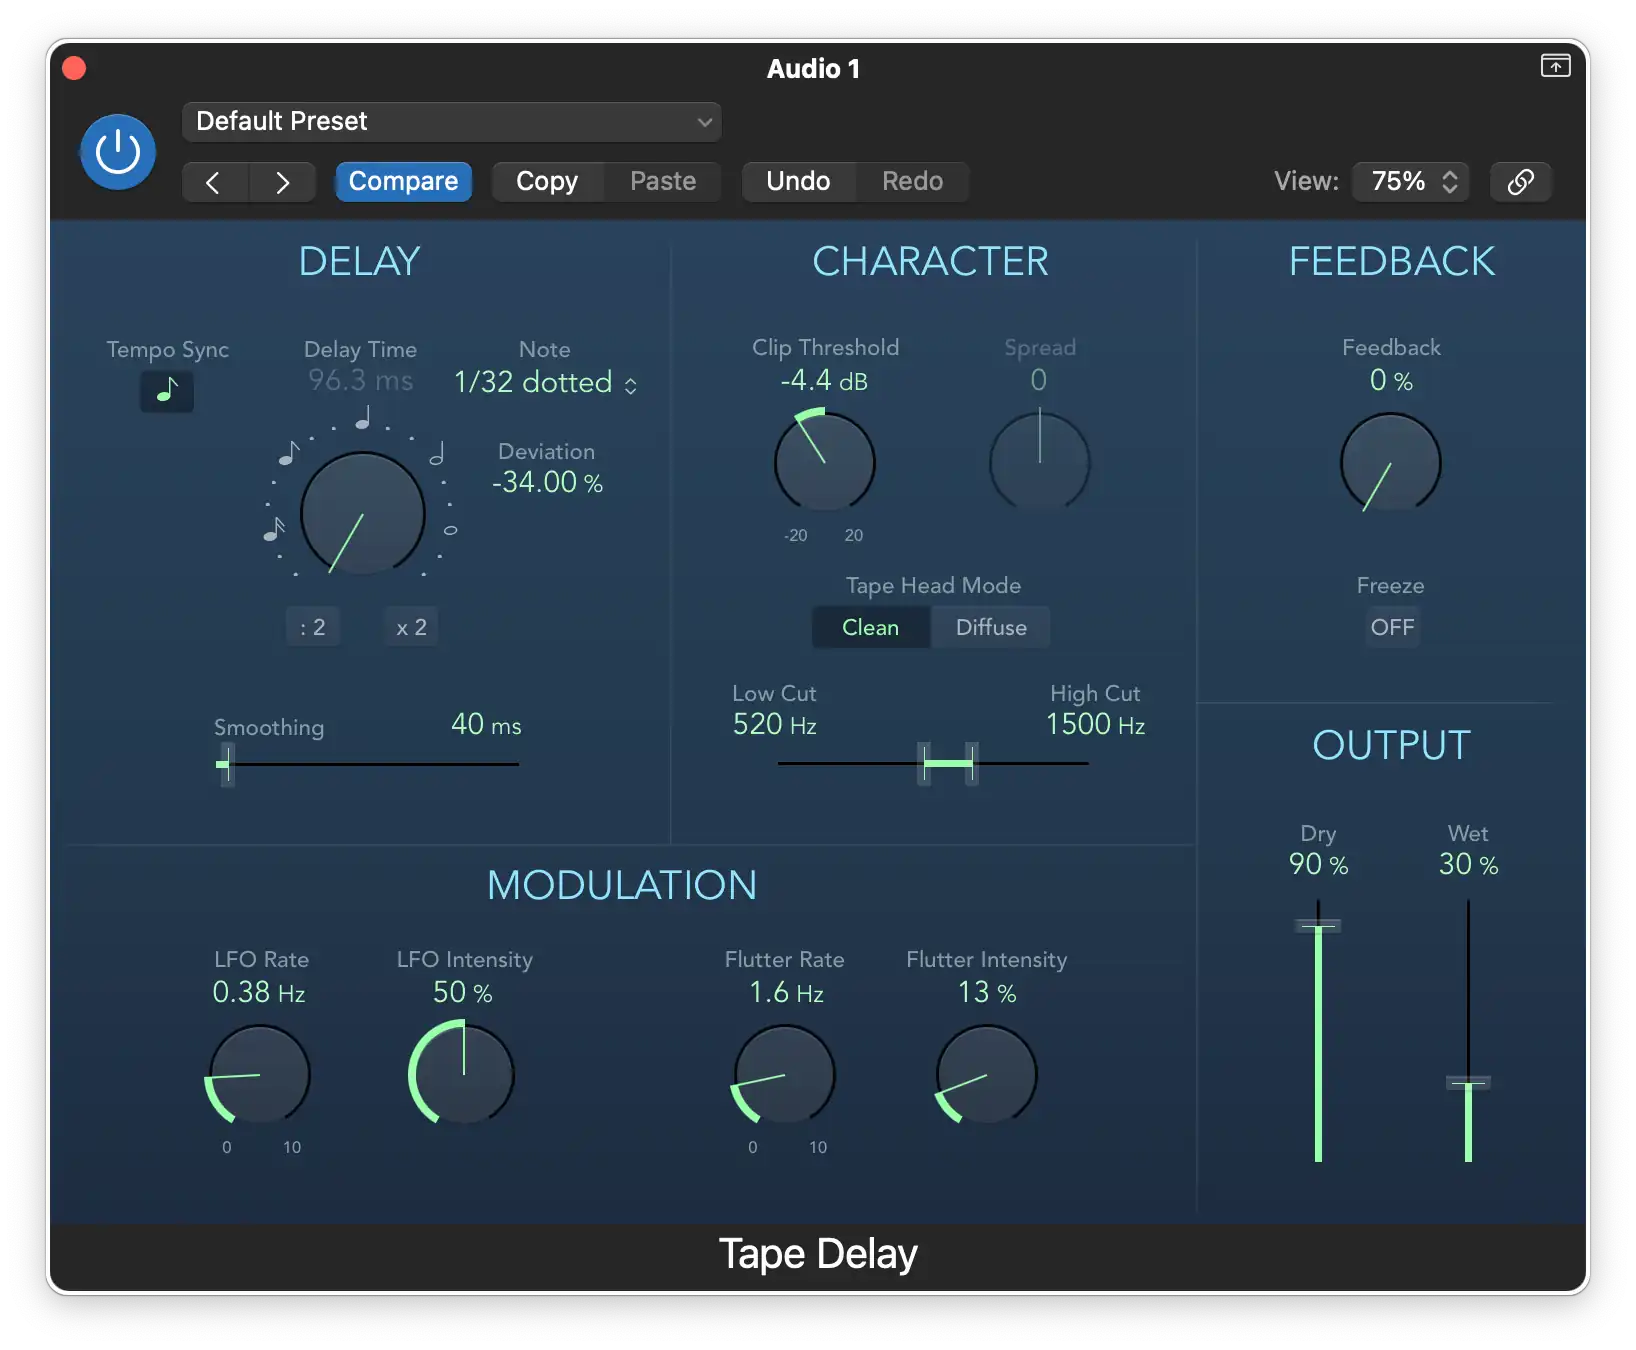Toggle Freeze OFF button

1392,627
